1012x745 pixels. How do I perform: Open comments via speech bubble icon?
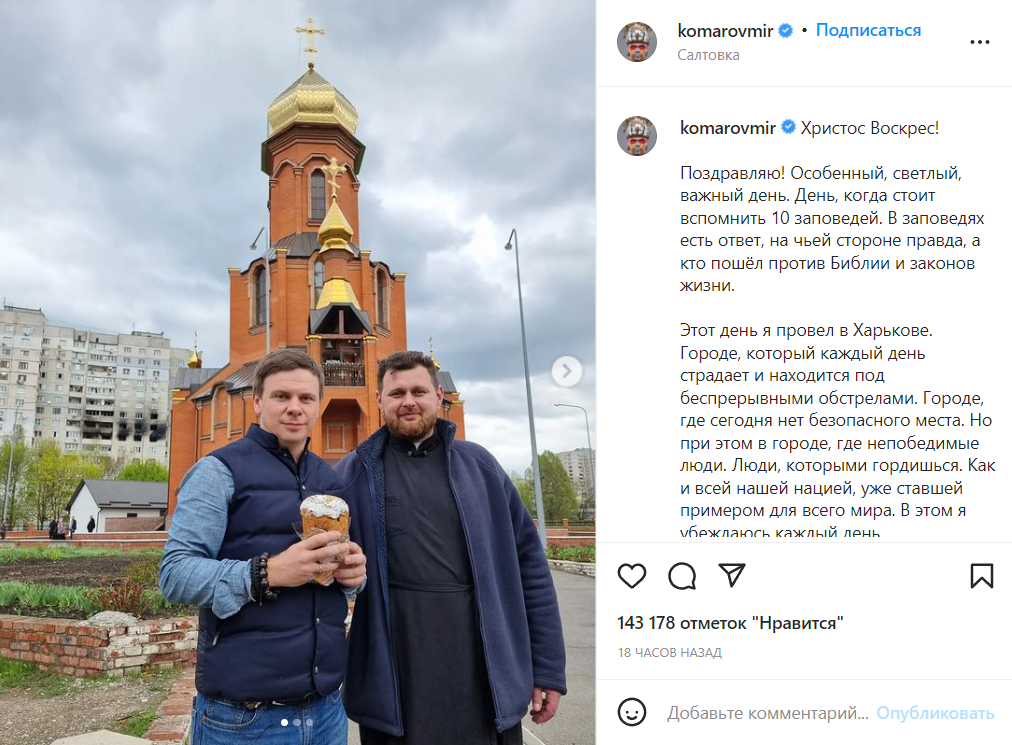(682, 576)
